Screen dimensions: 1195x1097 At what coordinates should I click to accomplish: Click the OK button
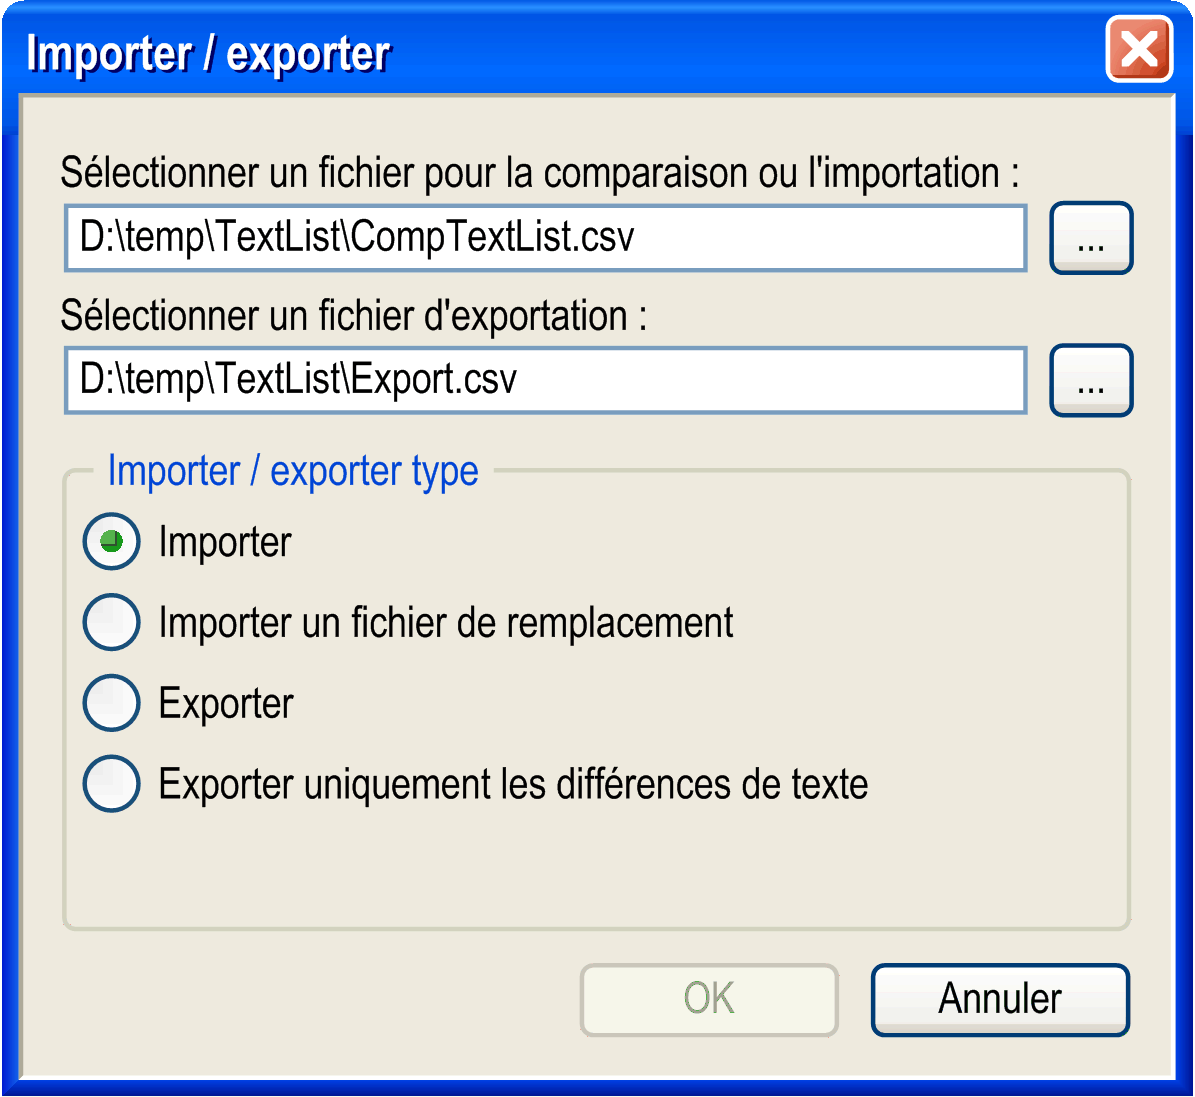pyautogui.click(x=710, y=999)
